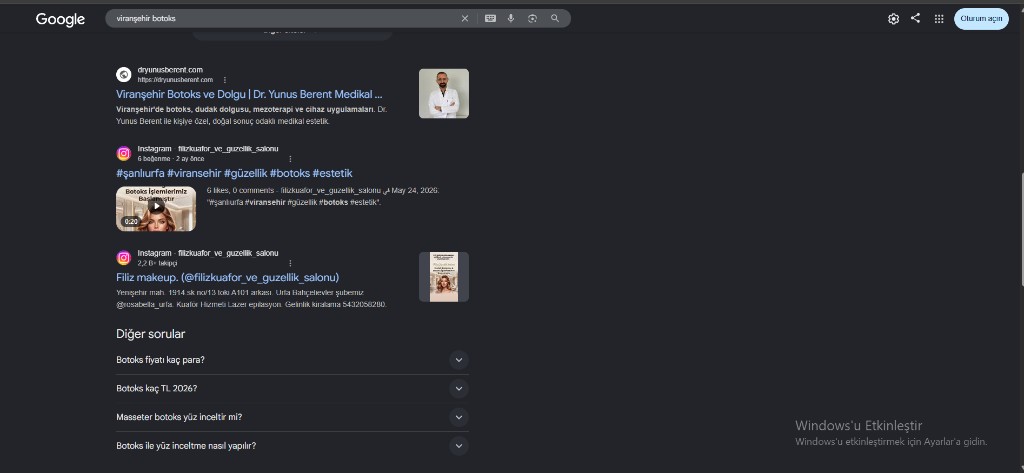Expand Botoks ile yüz inceltme nasıl yapılır
The width and height of the screenshot is (1024, 473).
[x=292, y=446]
